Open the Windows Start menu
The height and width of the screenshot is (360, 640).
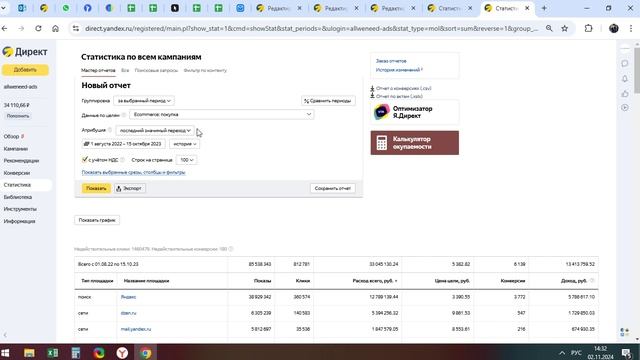(6, 353)
